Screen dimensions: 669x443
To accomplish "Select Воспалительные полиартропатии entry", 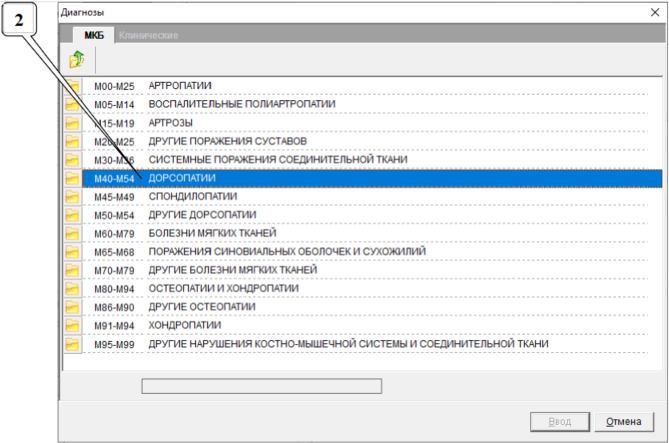I will [x=242, y=104].
